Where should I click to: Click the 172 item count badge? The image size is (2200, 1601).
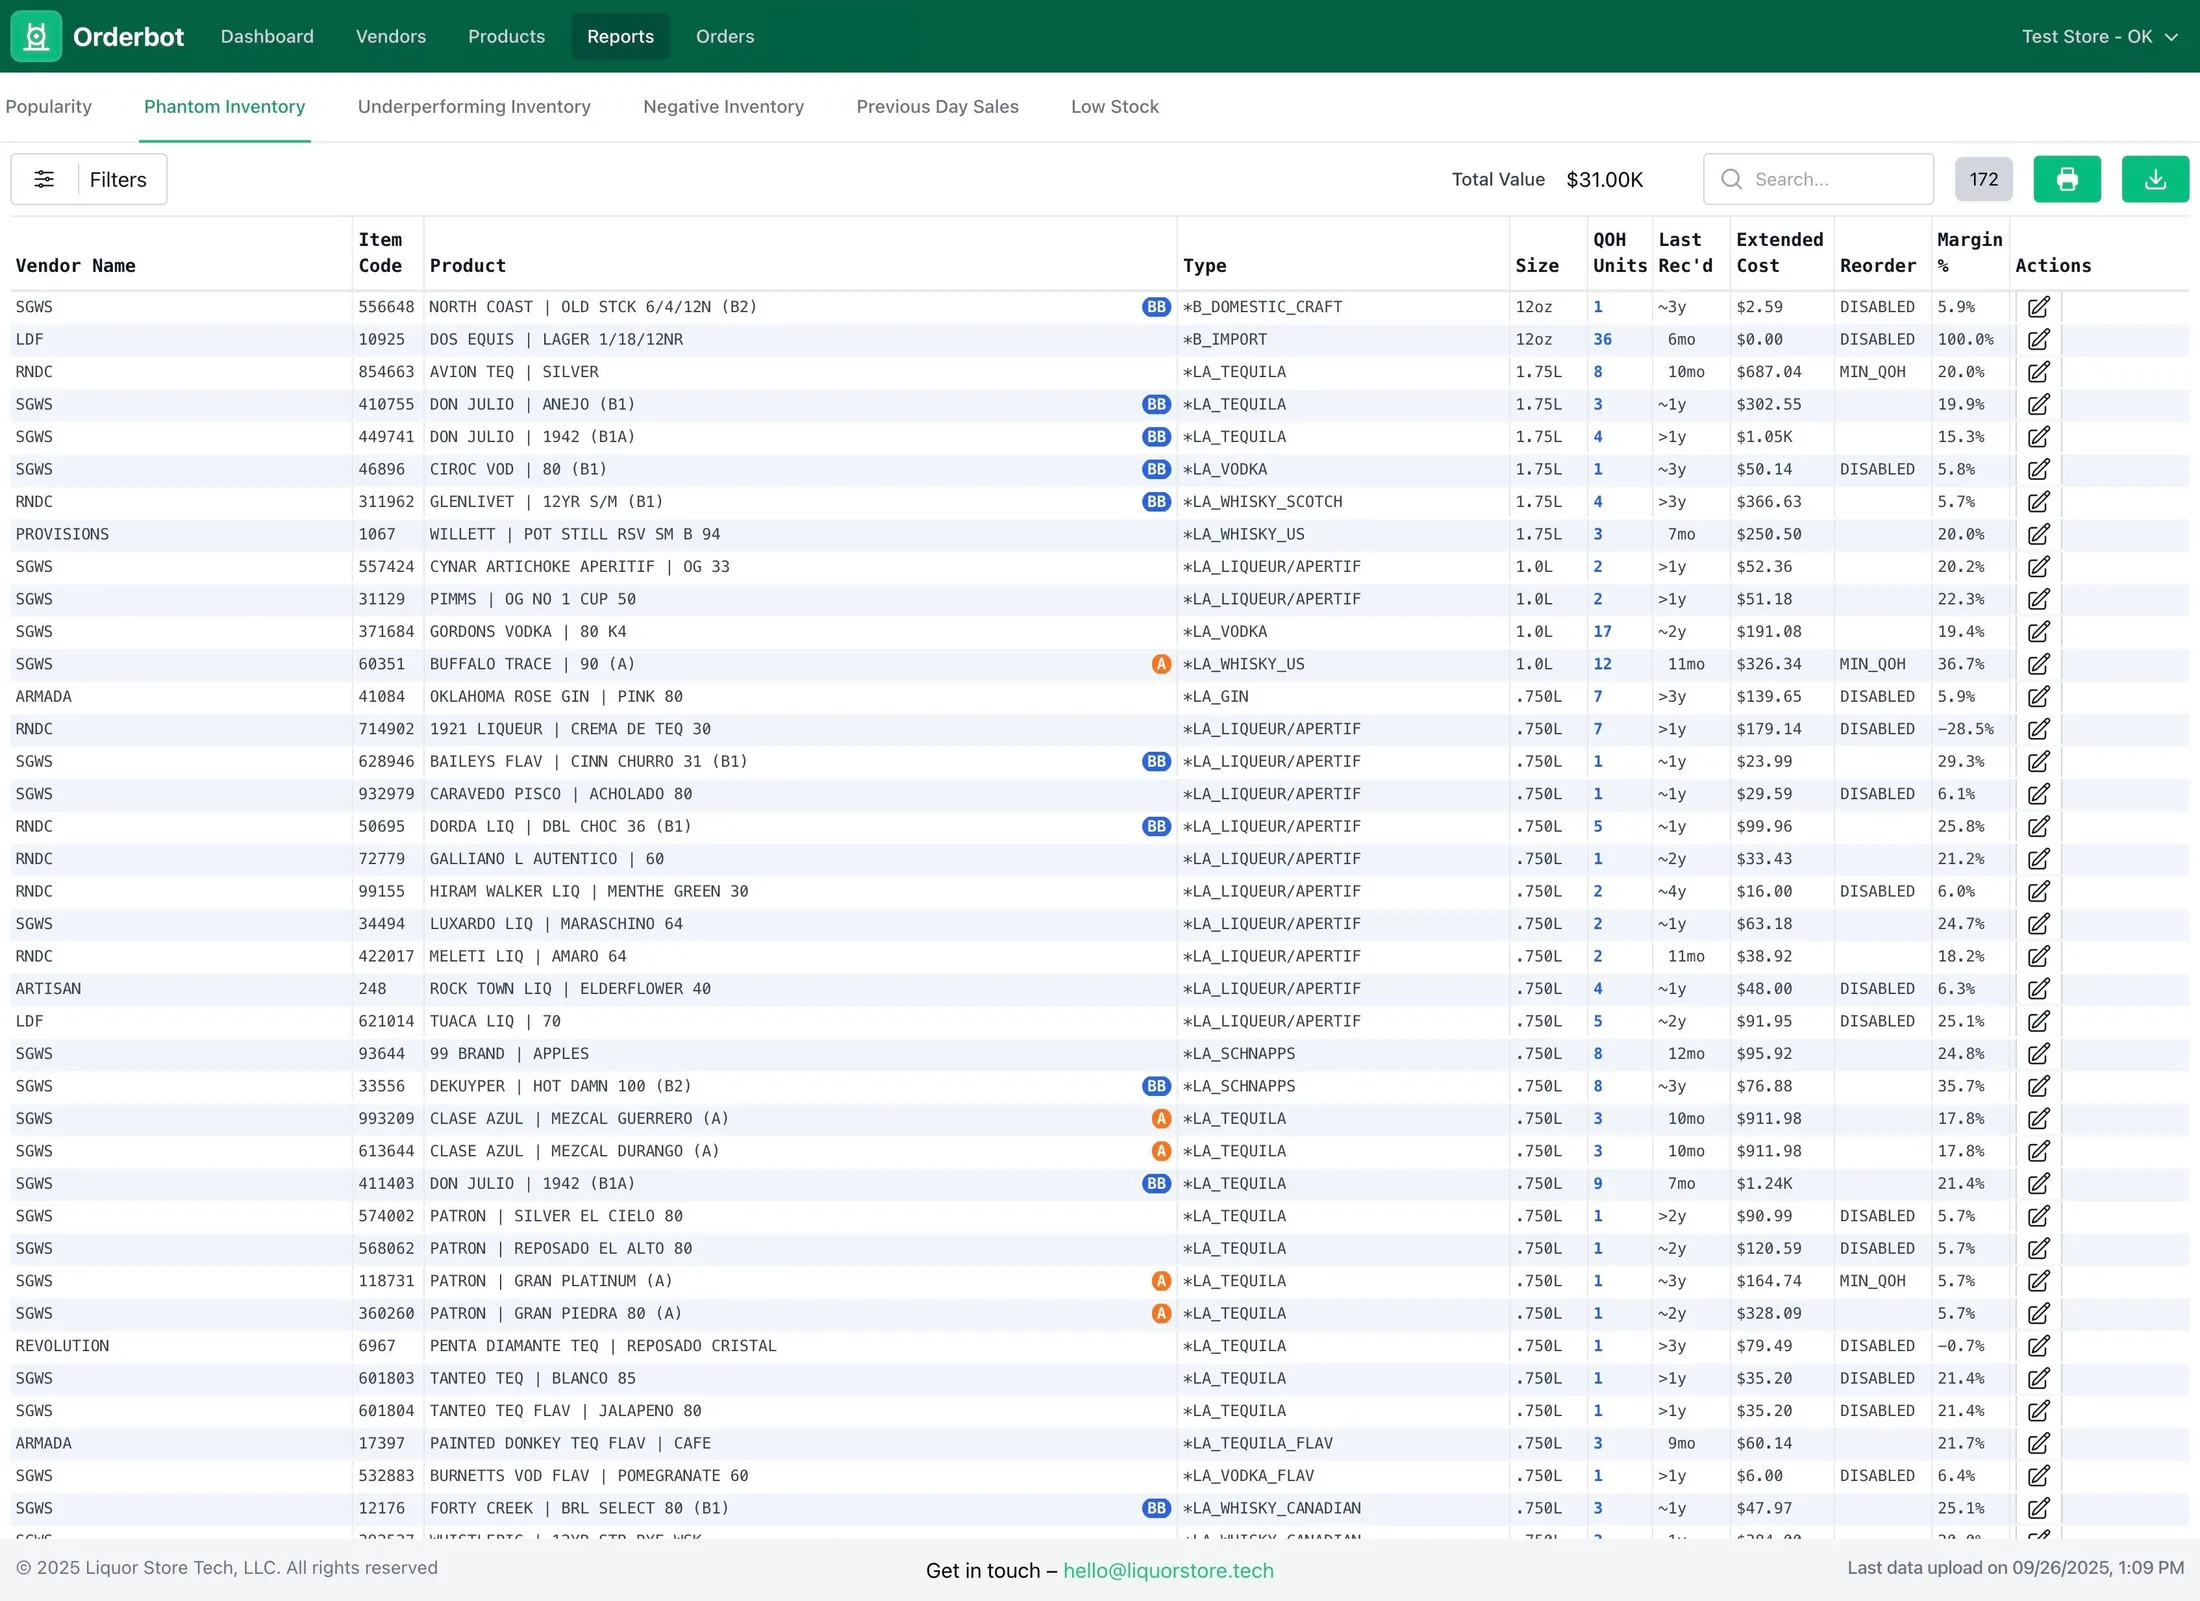(1983, 179)
